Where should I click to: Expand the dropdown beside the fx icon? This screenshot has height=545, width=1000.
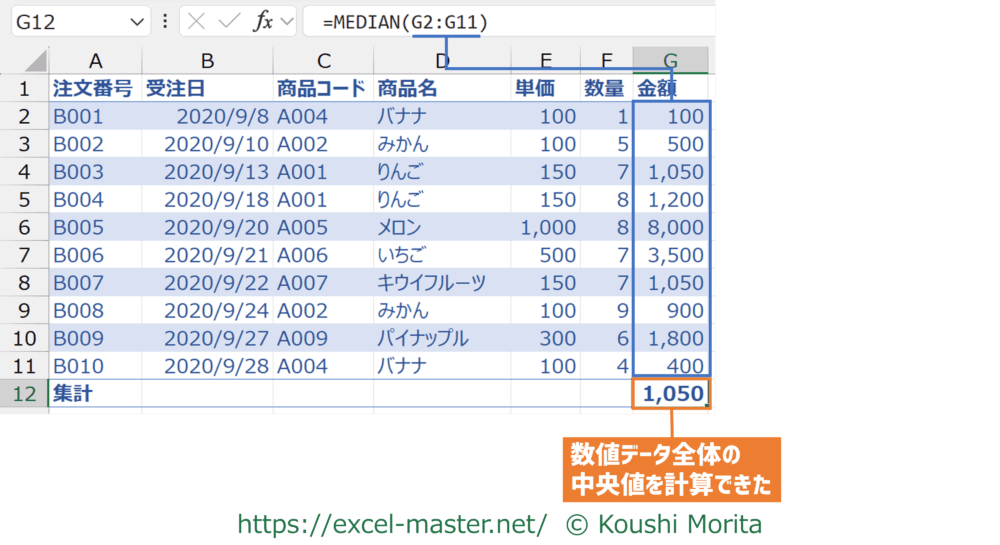click(287, 21)
